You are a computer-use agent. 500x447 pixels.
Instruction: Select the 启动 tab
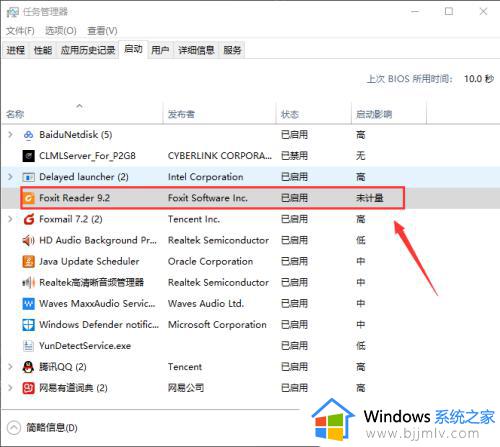click(133, 49)
